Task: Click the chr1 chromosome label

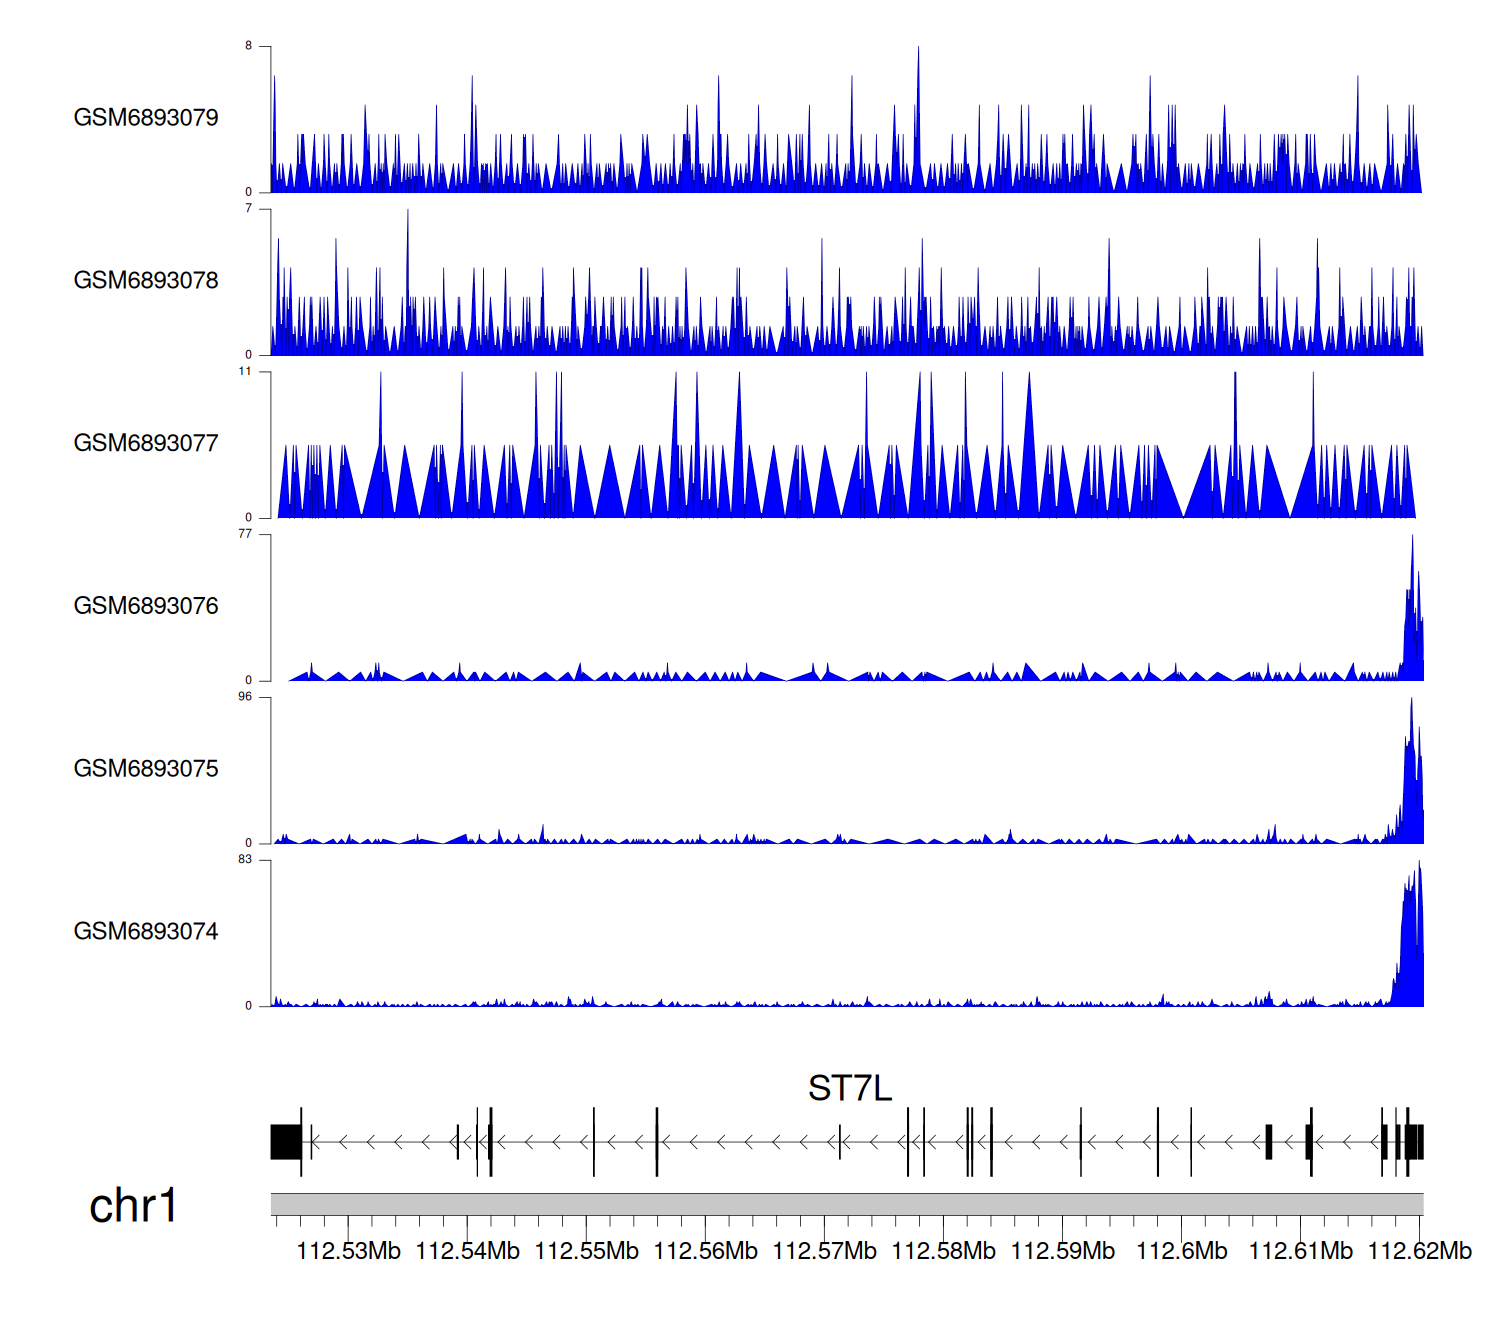Action: point(133,1206)
